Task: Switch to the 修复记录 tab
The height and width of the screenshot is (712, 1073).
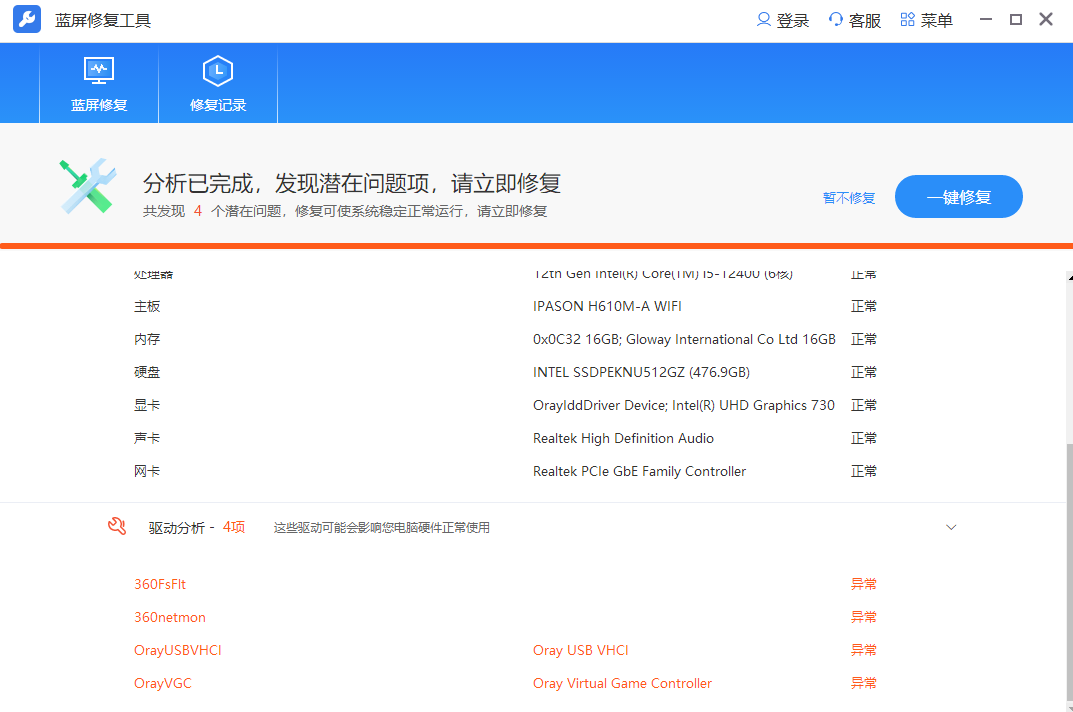Action: (218, 84)
